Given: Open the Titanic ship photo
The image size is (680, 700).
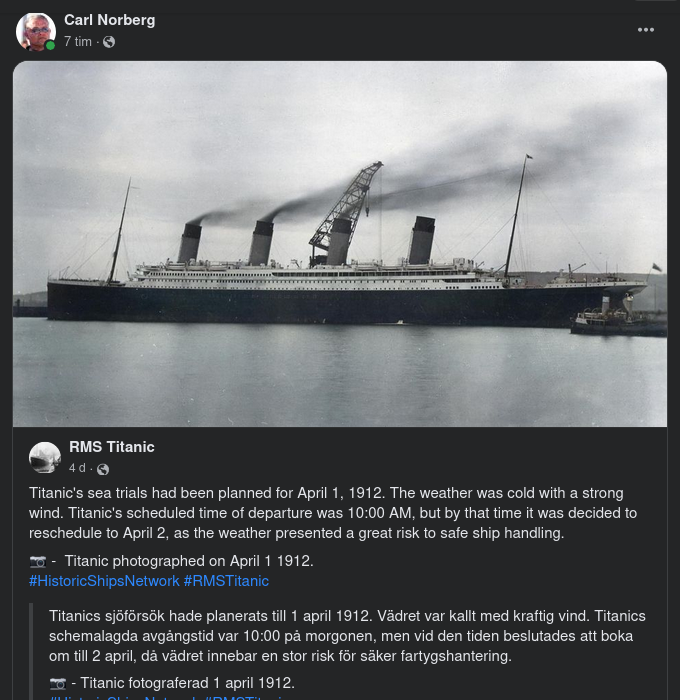Looking at the screenshot, I should (340, 244).
